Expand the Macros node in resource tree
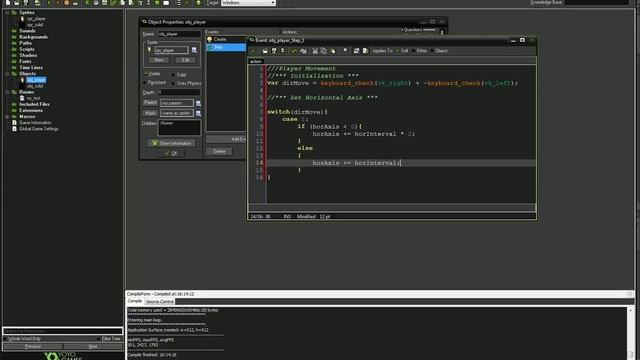 coord(7,116)
